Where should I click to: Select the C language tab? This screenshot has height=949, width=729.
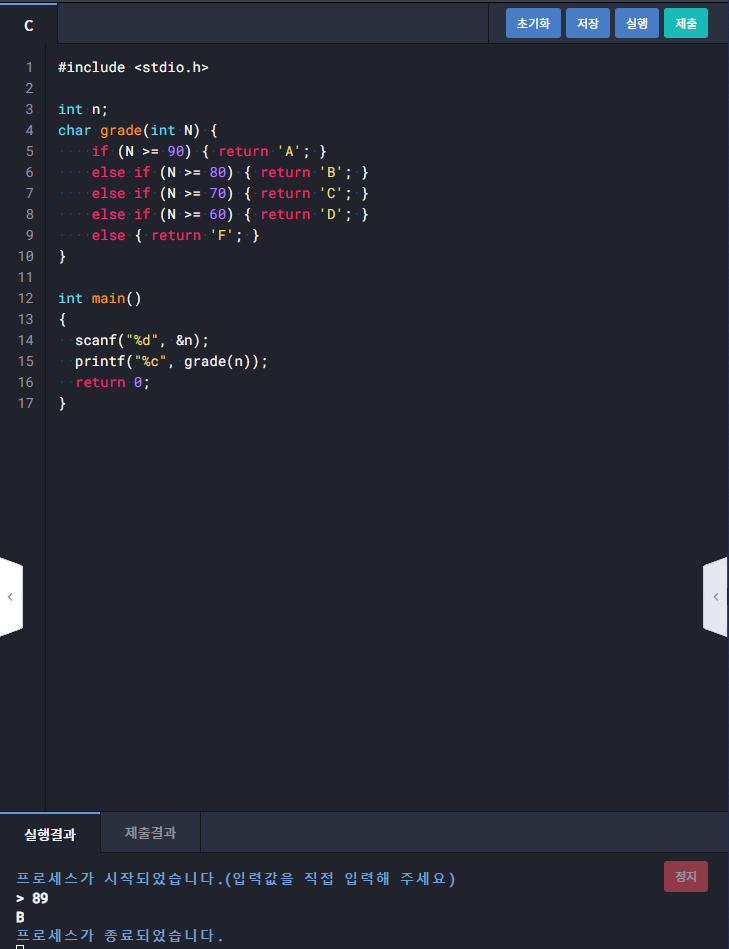pyautogui.click(x=28, y=25)
